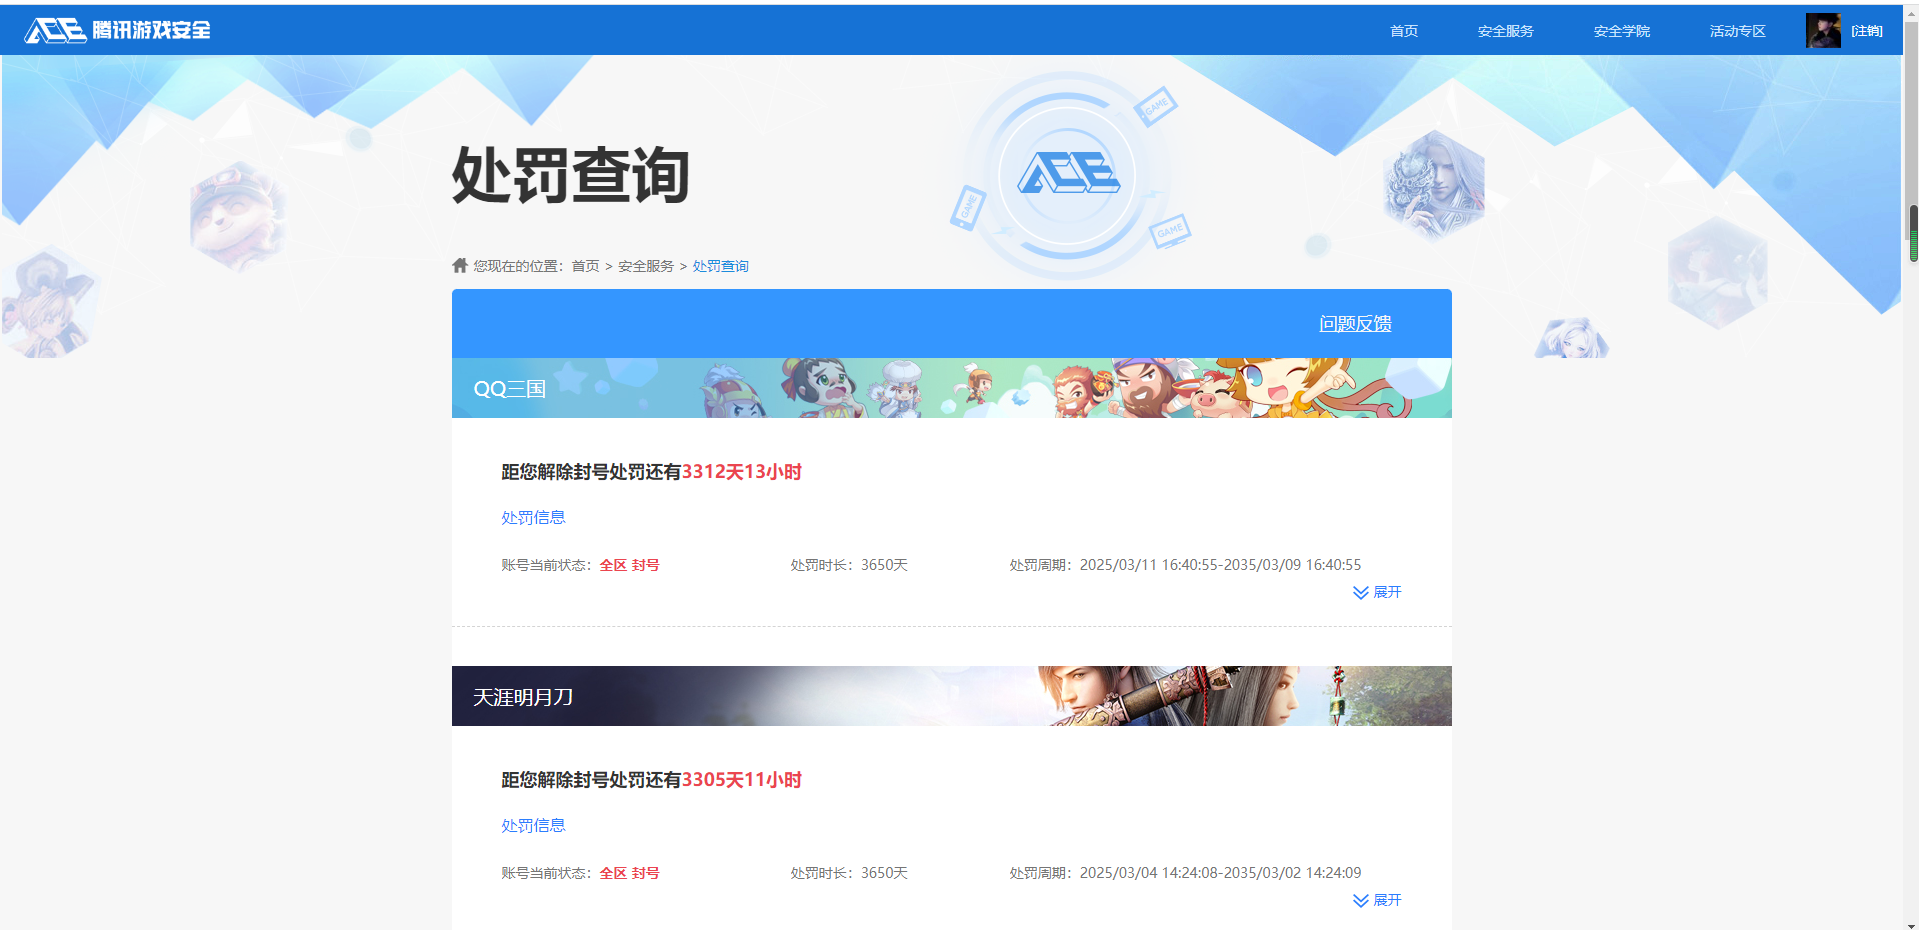The width and height of the screenshot is (1919, 930).
Task: Open the 问题反馈 feedback link
Action: pos(1355,323)
